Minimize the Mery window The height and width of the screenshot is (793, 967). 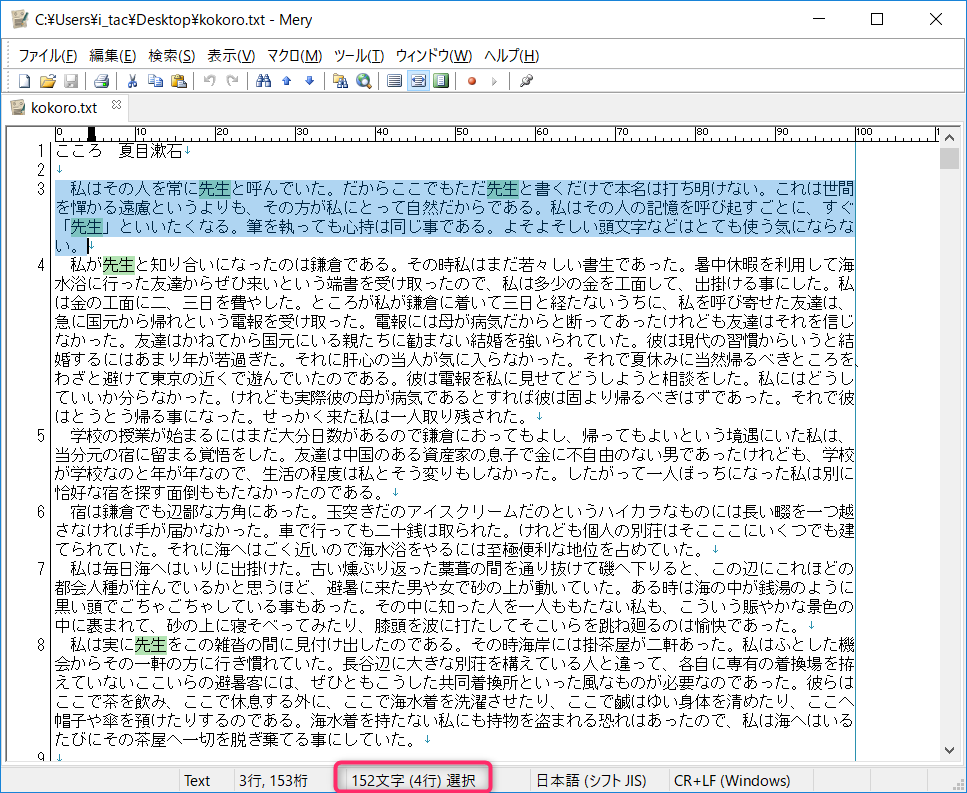pyautogui.click(x=819, y=19)
